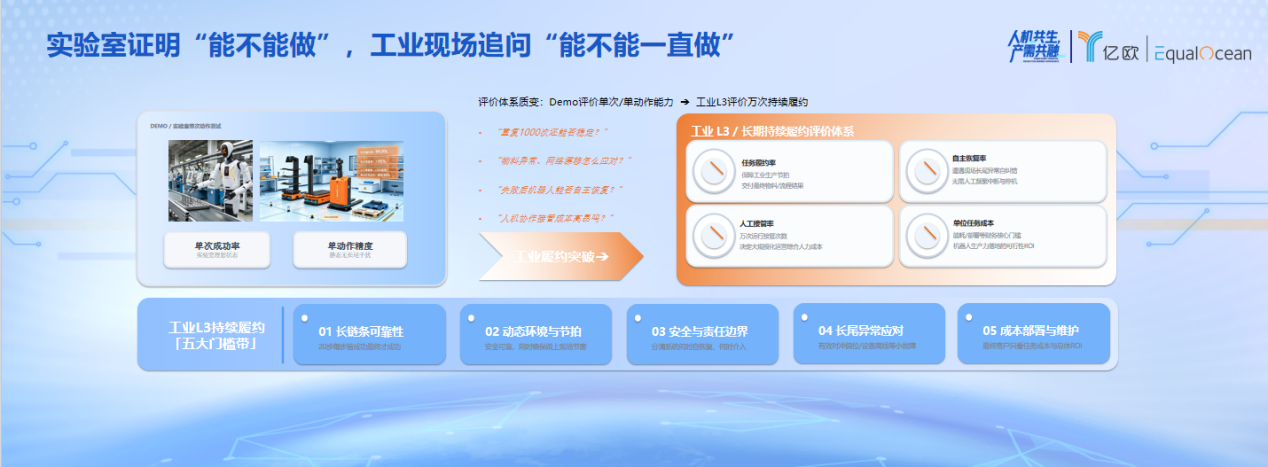
Task: Click the quote “重复1000次还能否稳定？”
Action: point(553,131)
